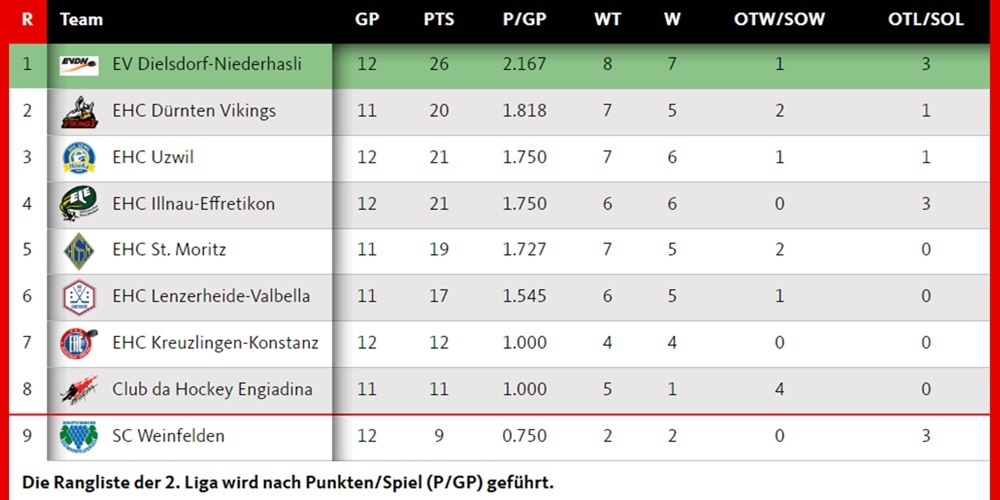Sort by the P/GP column header
This screenshot has height=500, width=1000.
point(525,20)
